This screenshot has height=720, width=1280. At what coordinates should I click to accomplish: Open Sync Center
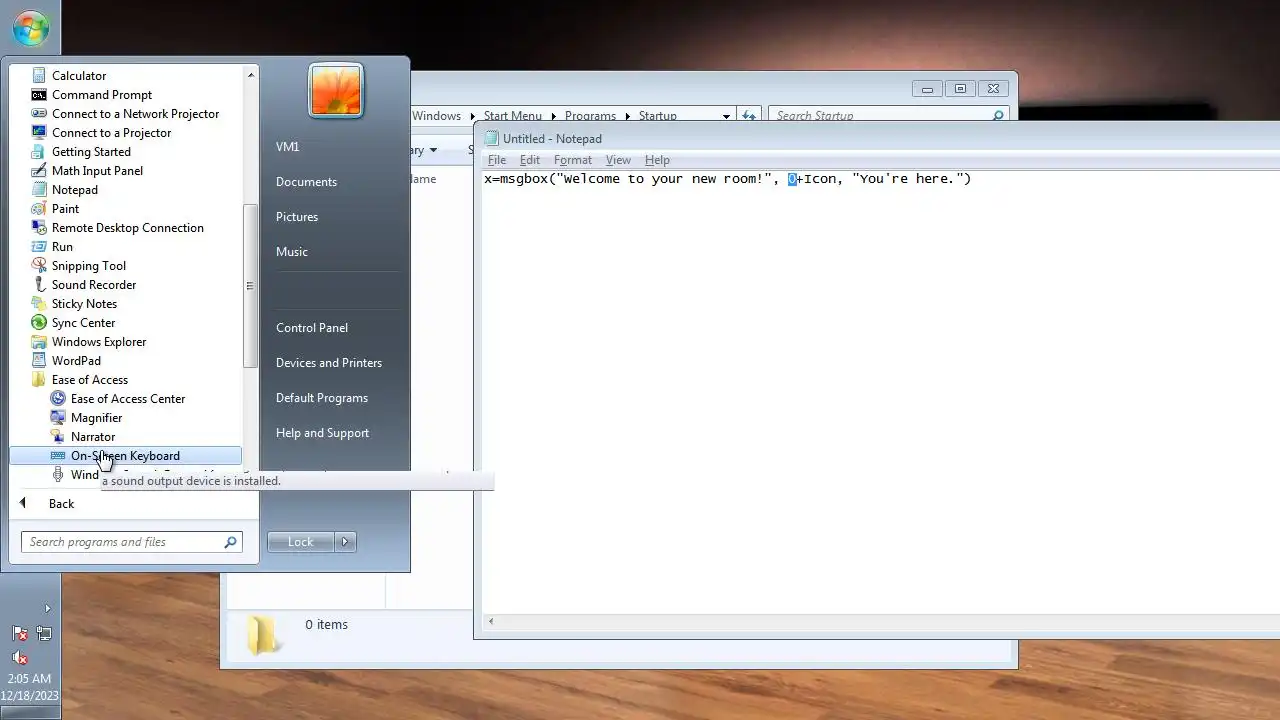pos(83,323)
